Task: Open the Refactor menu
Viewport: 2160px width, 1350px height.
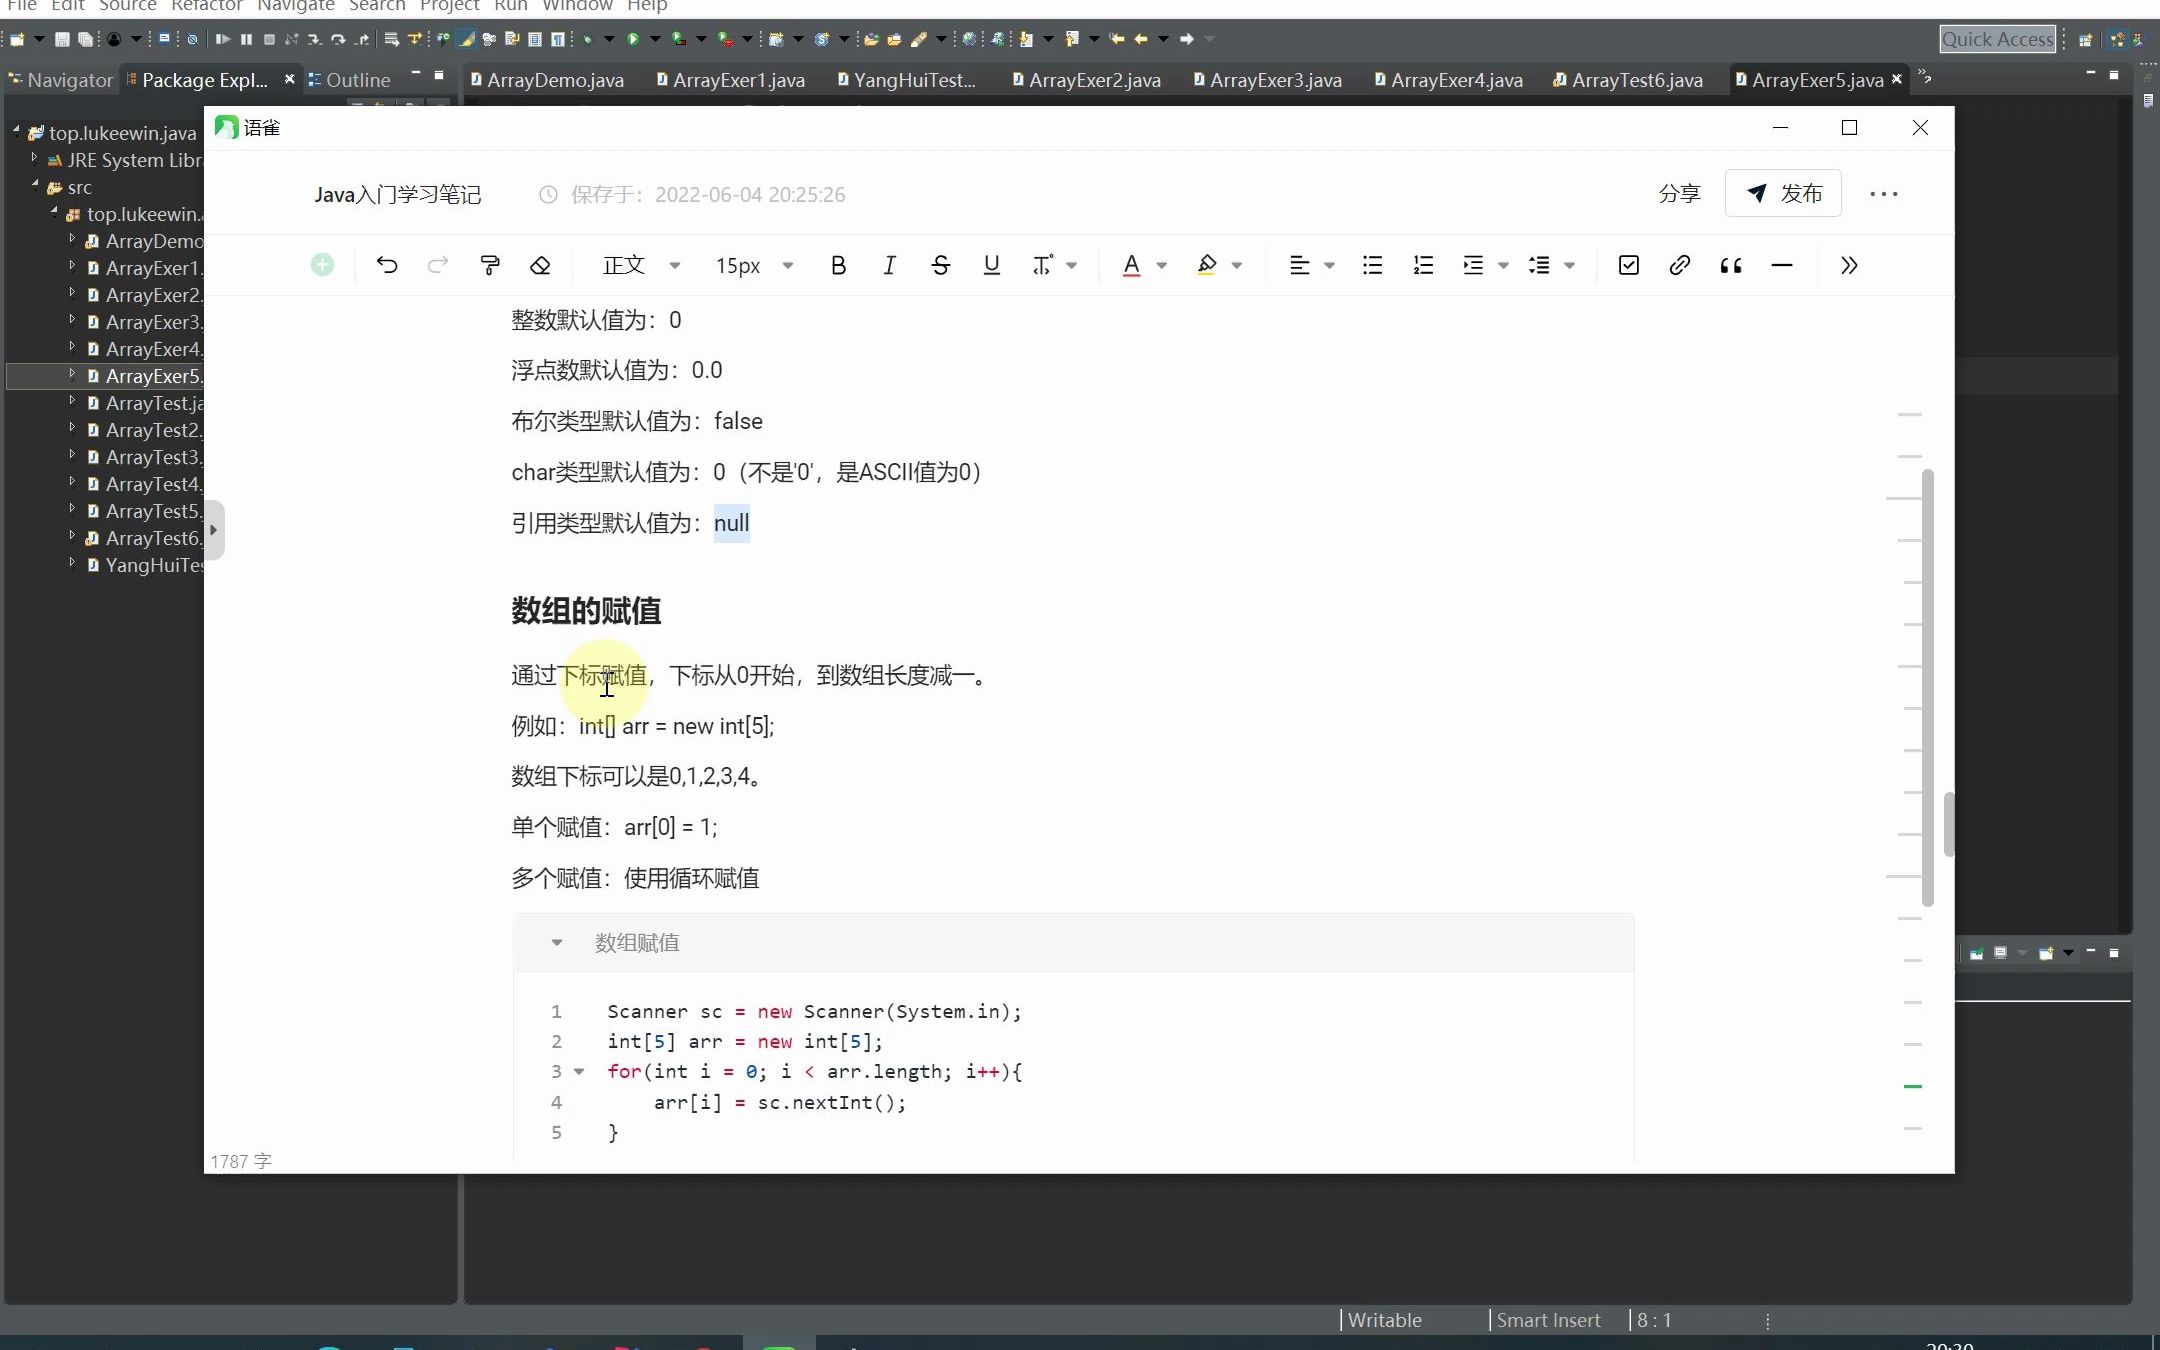Action: click(207, 7)
